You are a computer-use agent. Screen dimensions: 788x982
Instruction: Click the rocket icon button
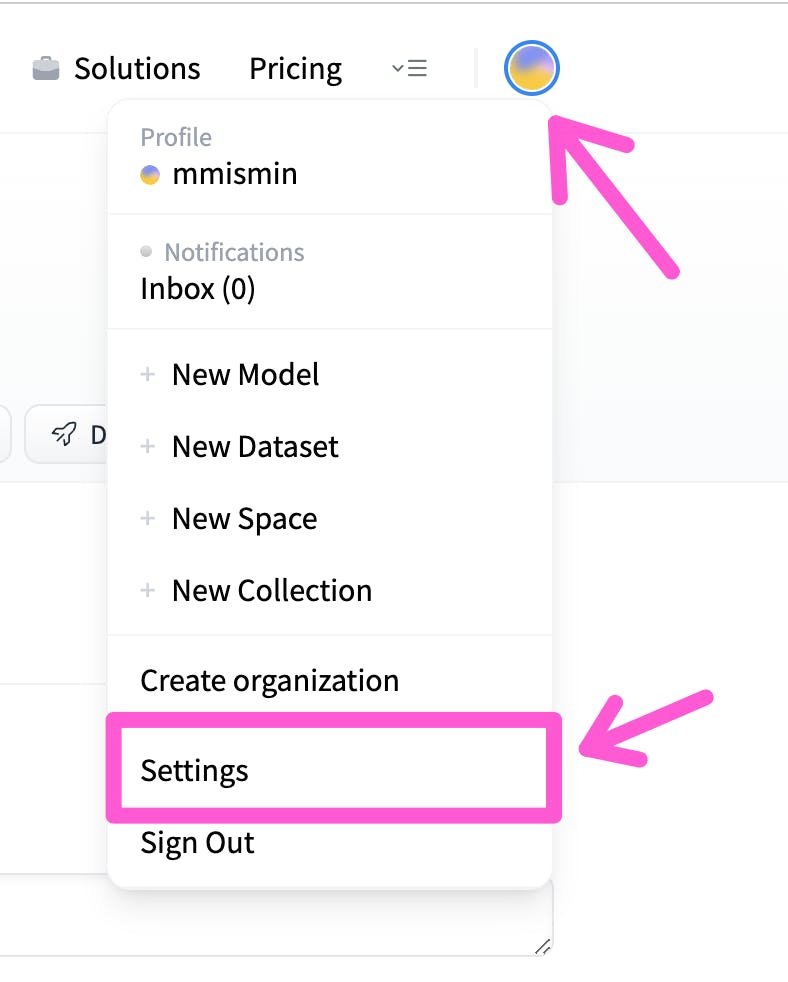[x=66, y=434]
